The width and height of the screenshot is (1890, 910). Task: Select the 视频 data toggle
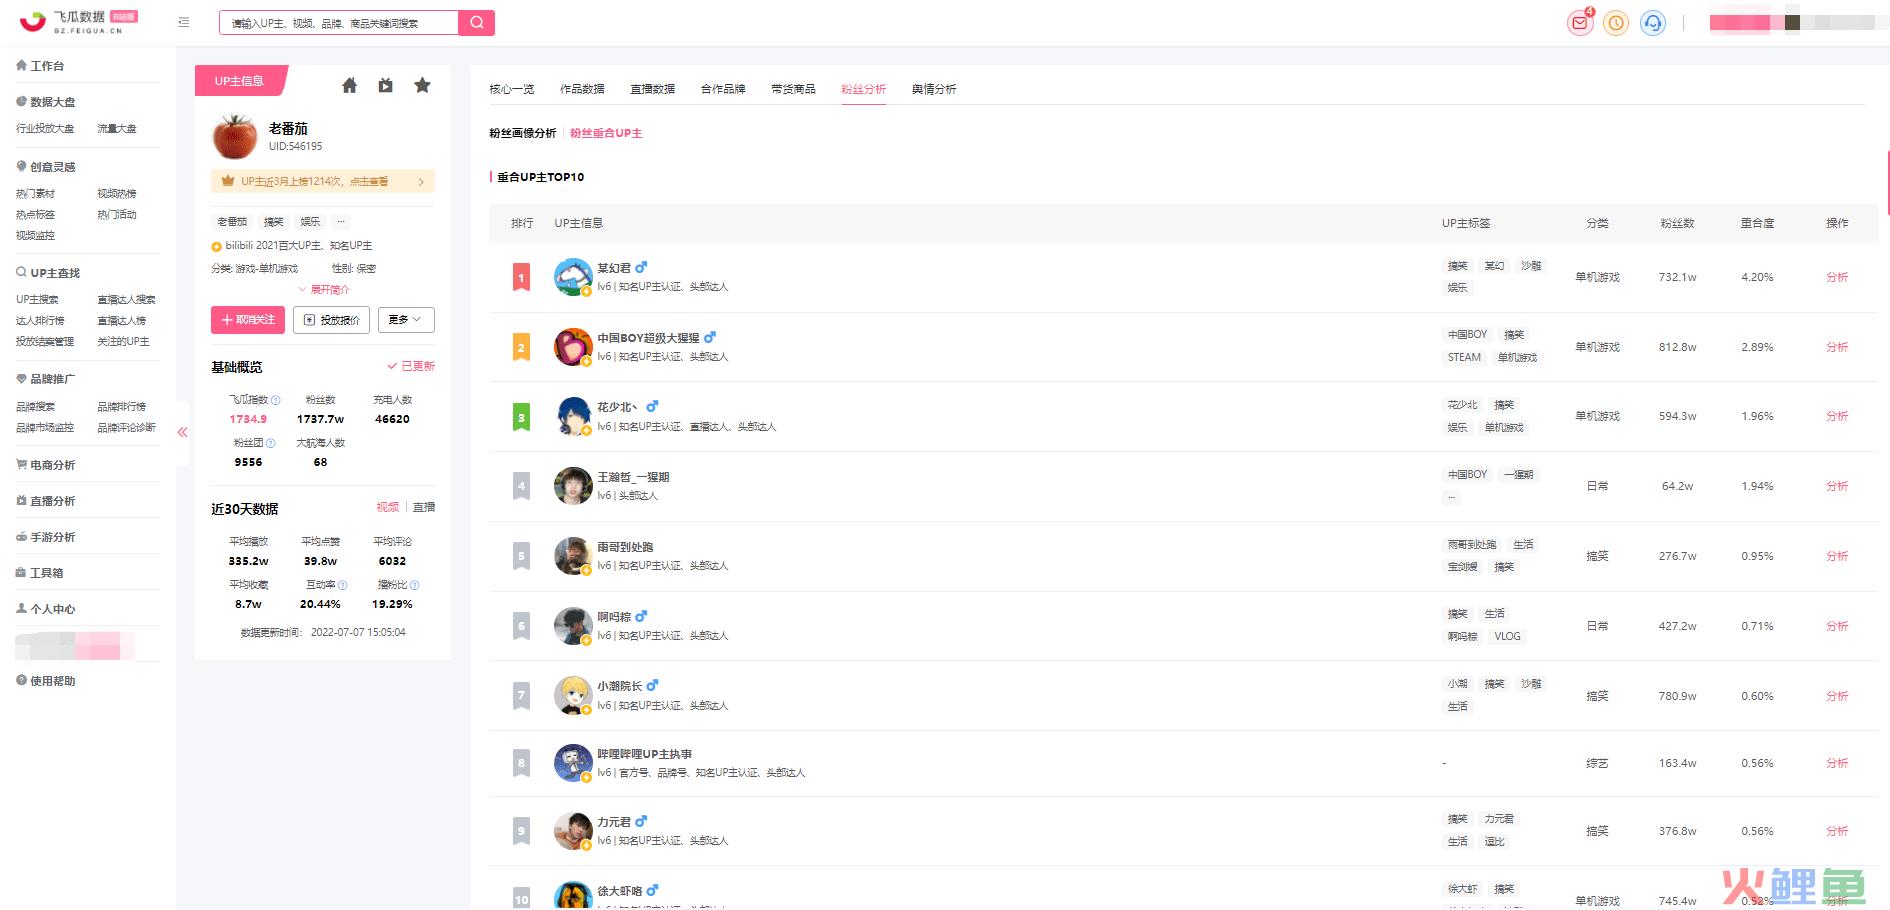click(x=388, y=508)
